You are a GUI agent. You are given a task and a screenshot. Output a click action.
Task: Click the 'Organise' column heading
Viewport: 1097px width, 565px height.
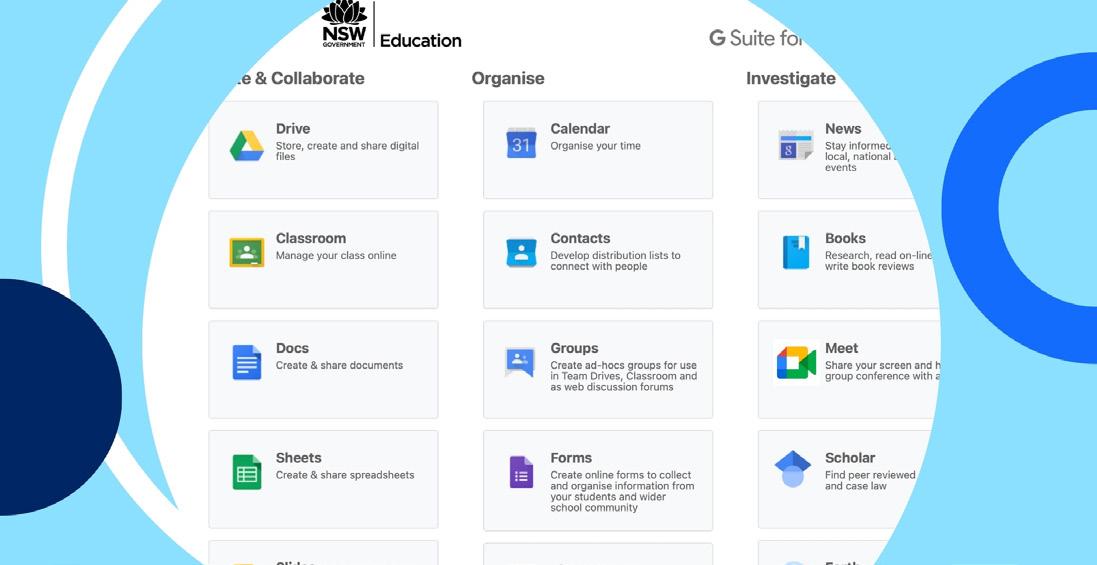[x=508, y=78]
